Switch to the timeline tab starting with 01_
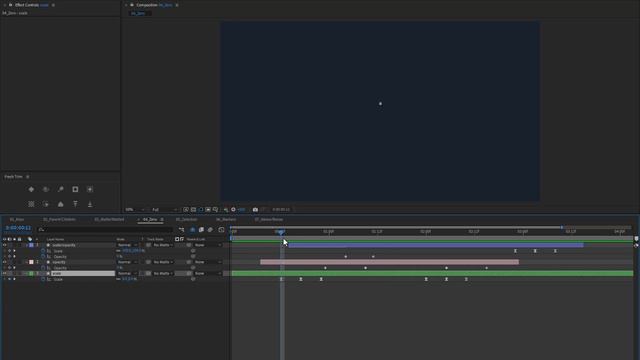 pos(17,220)
